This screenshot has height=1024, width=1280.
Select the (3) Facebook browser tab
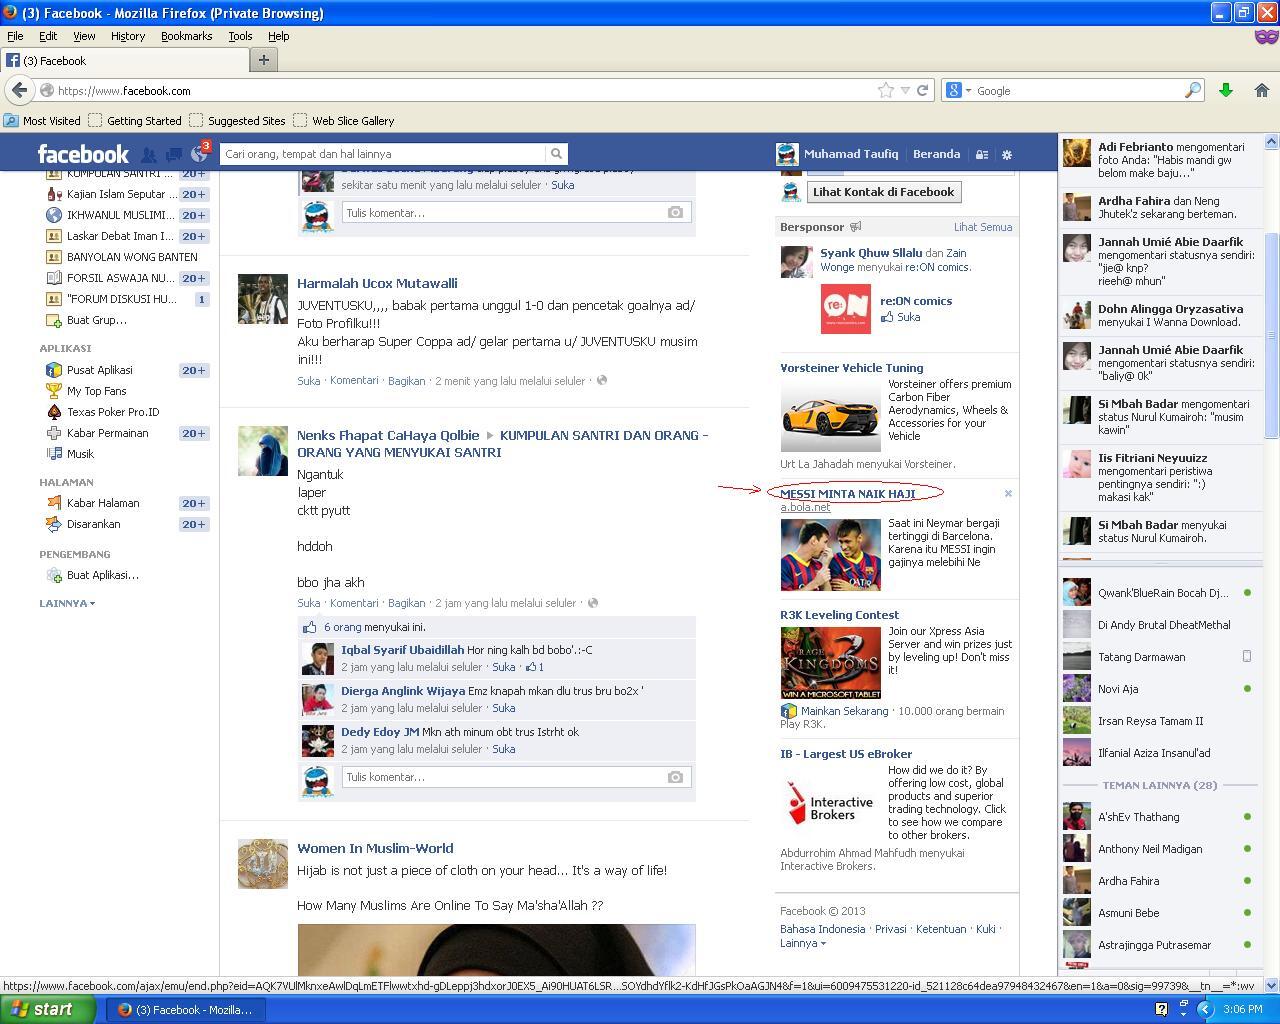tap(124, 60)
